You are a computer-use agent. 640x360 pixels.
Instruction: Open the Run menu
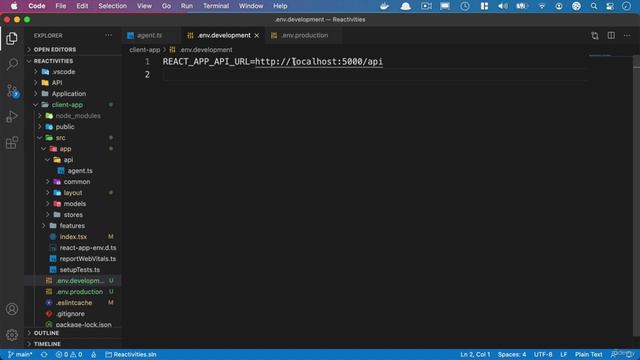187,6
